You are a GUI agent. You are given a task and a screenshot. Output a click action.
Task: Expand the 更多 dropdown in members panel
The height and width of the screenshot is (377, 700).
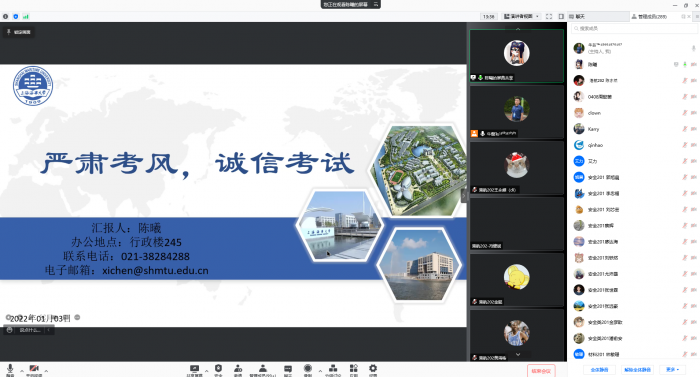pyautogui.click(x=672, y=370)
